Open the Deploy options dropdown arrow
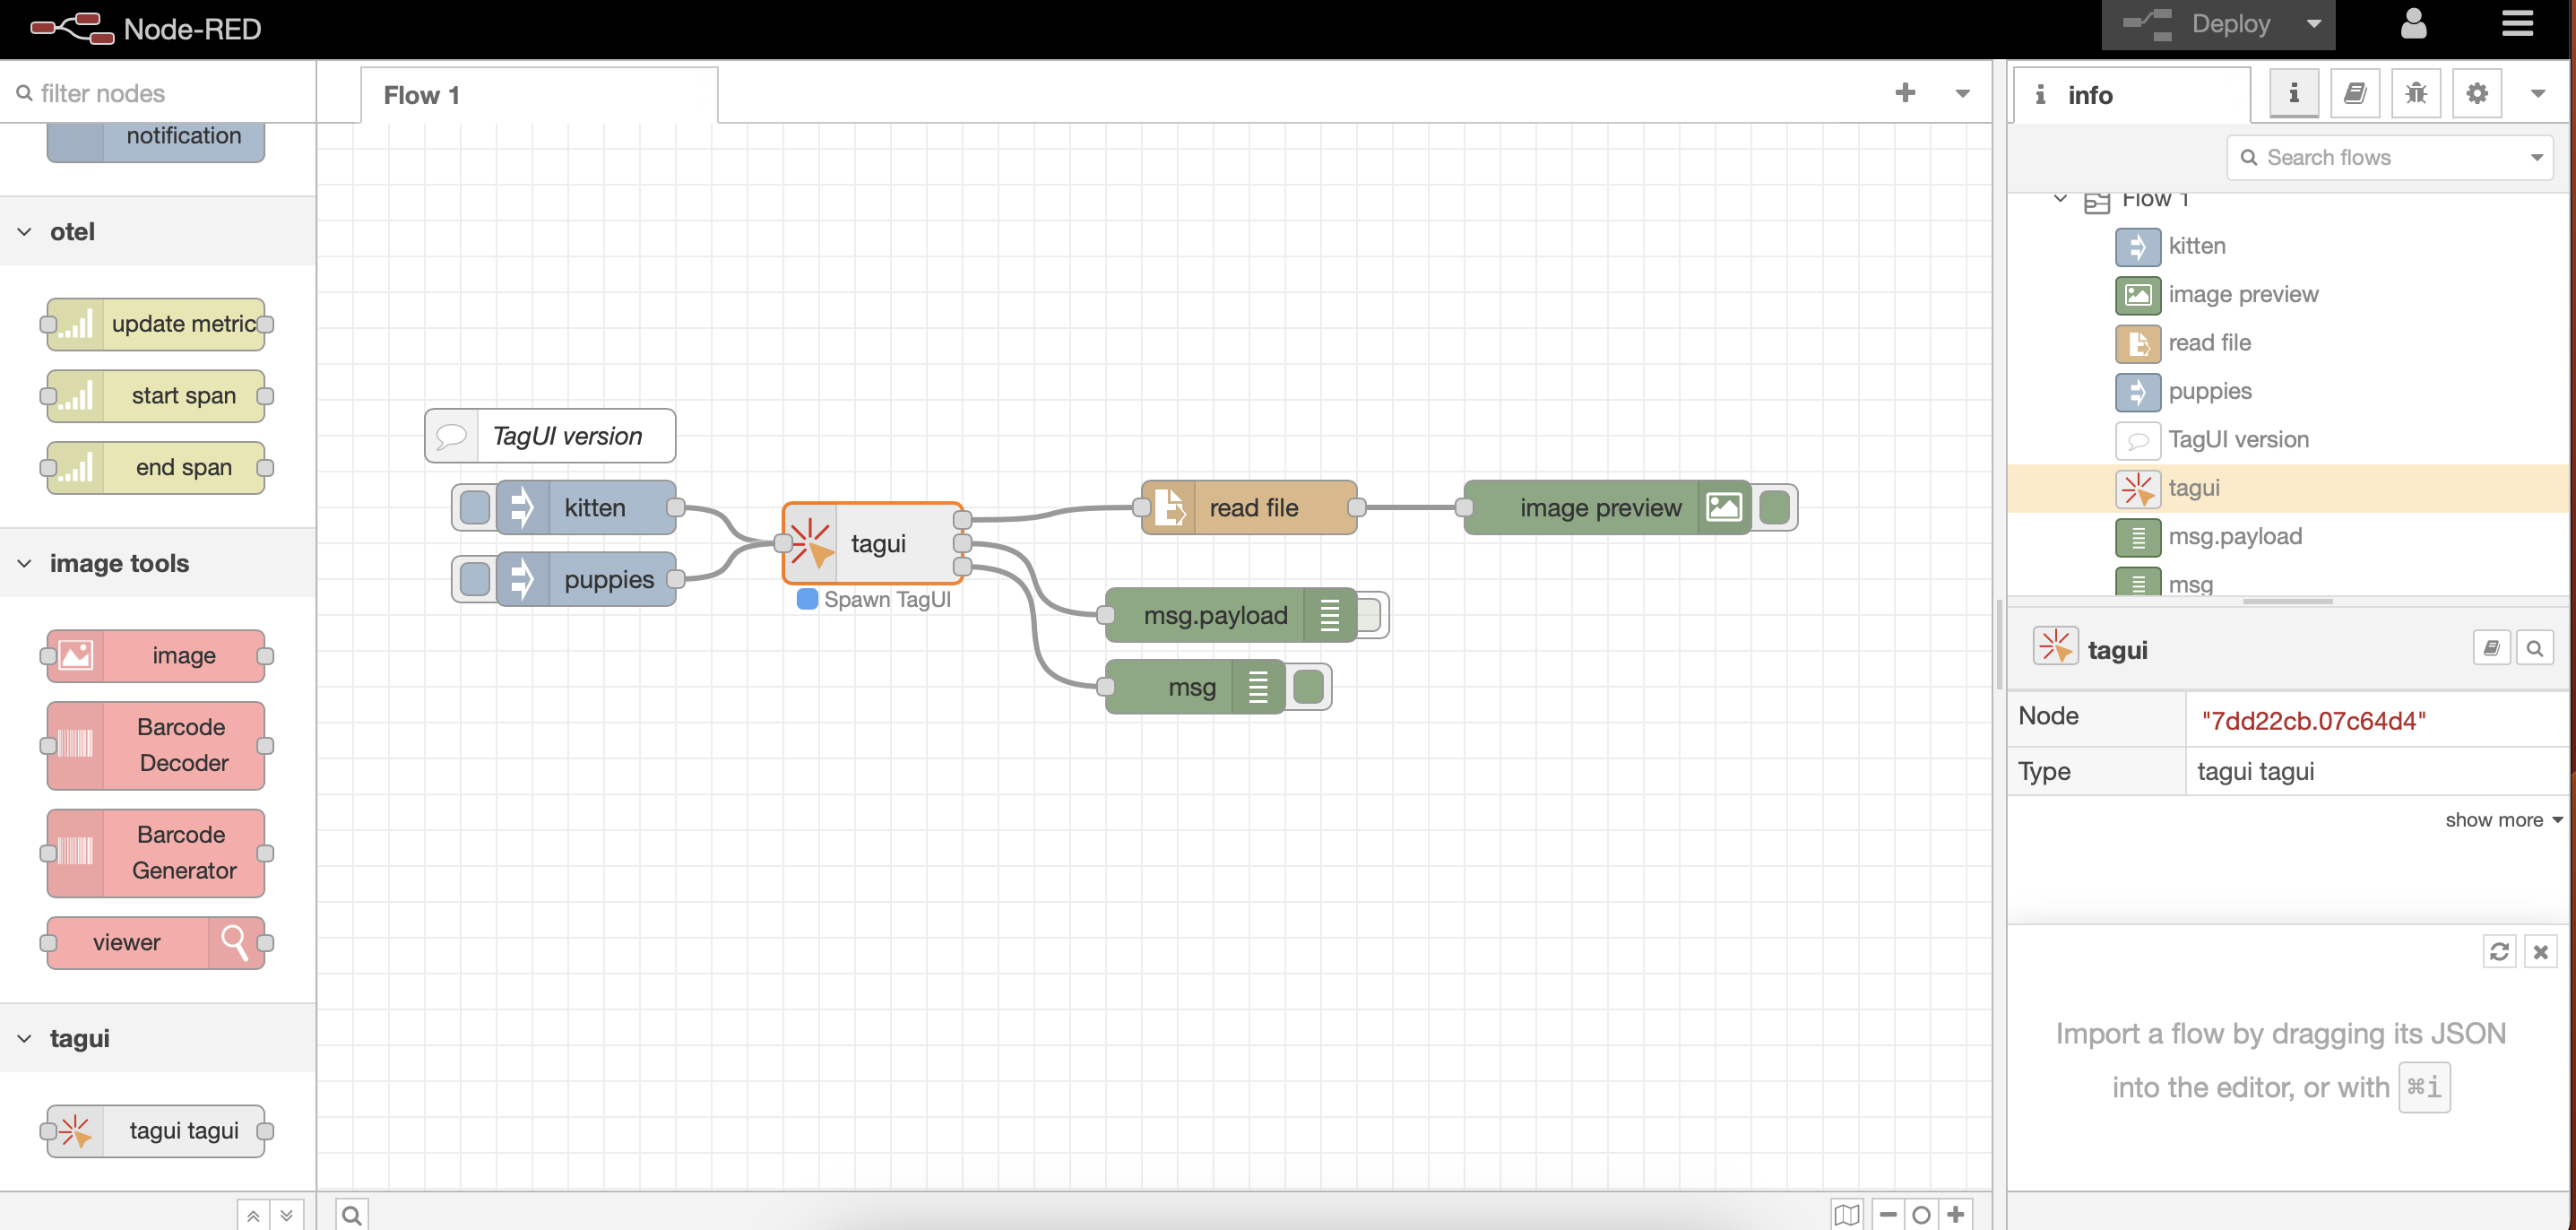 click(x=2313, y=24)
